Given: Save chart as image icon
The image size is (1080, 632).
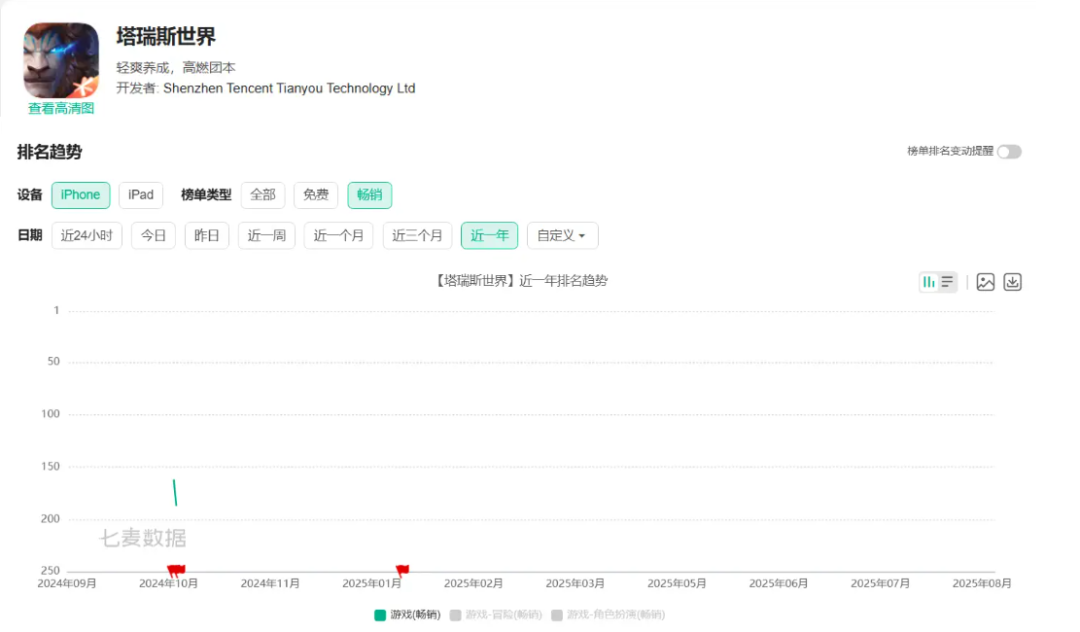Looking at the screenshot, I should [985, 282].
